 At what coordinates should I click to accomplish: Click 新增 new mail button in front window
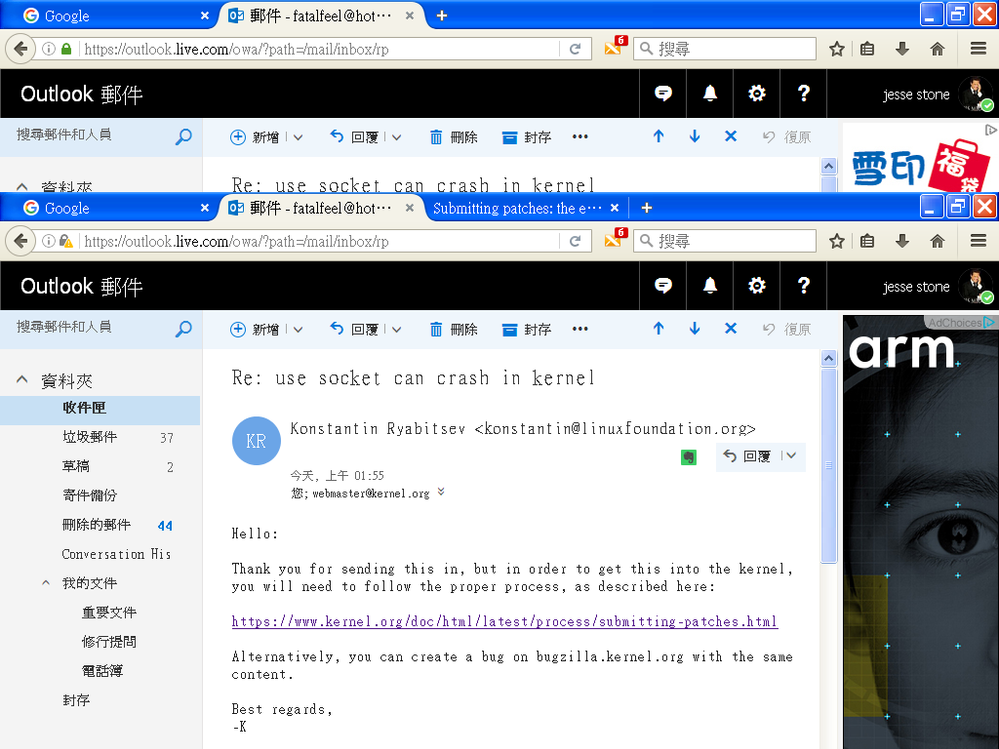255,329
